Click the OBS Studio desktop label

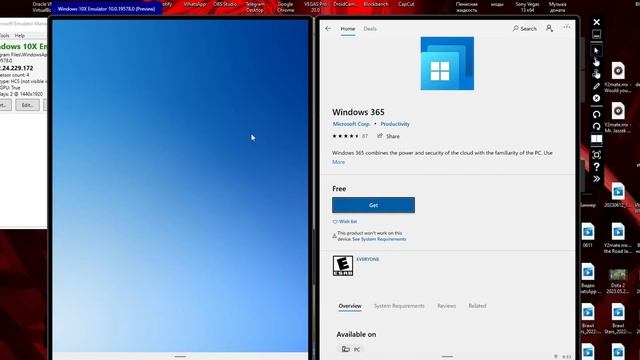(x=225, y=4)
